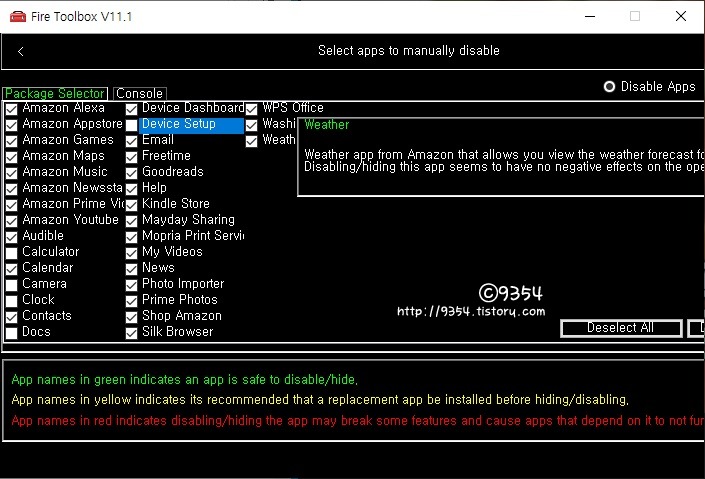Minimize the Fire Toolbox window
This screenshot has width=705, height=479.
[590, 17]
